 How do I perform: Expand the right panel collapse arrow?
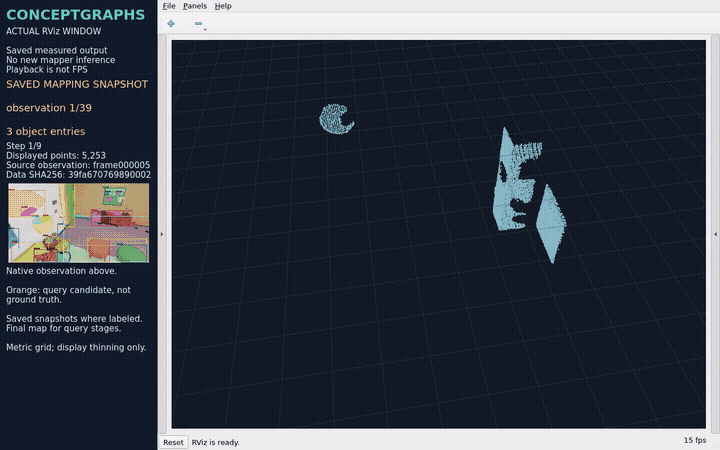coord(715,234)
